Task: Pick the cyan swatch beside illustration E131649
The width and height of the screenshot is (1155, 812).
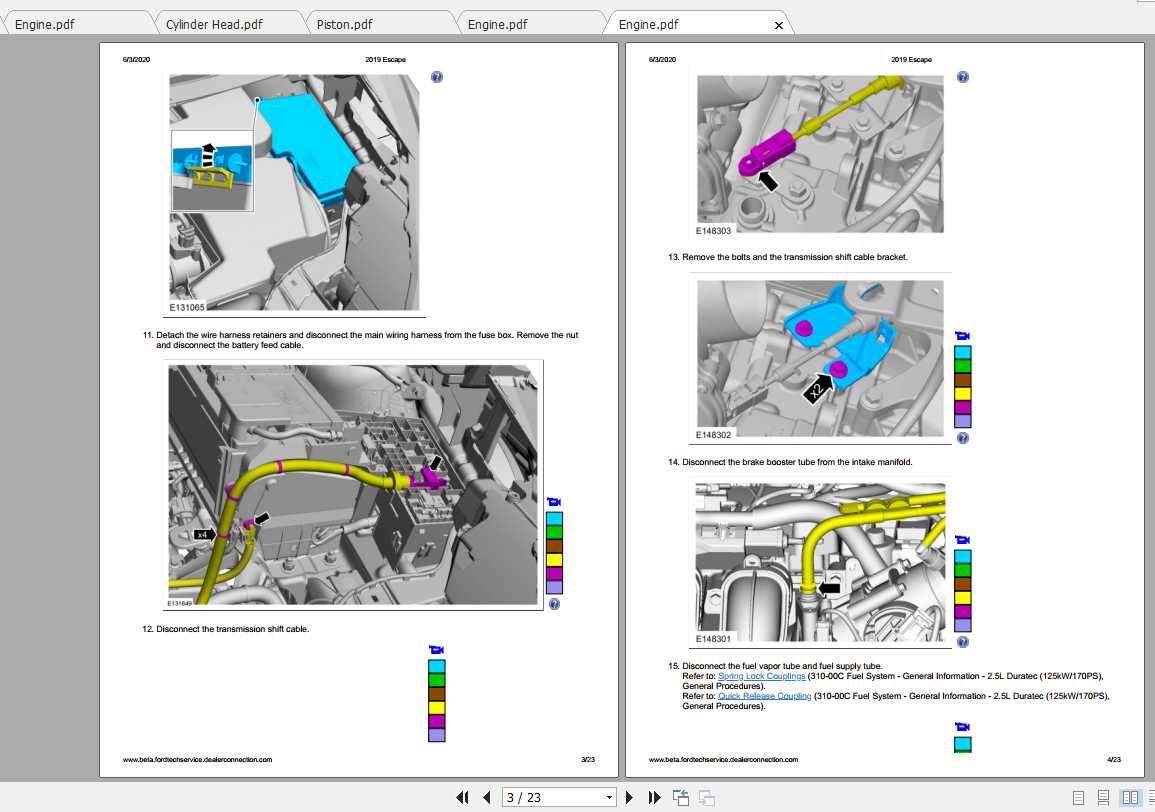Action: coord(555,519)
